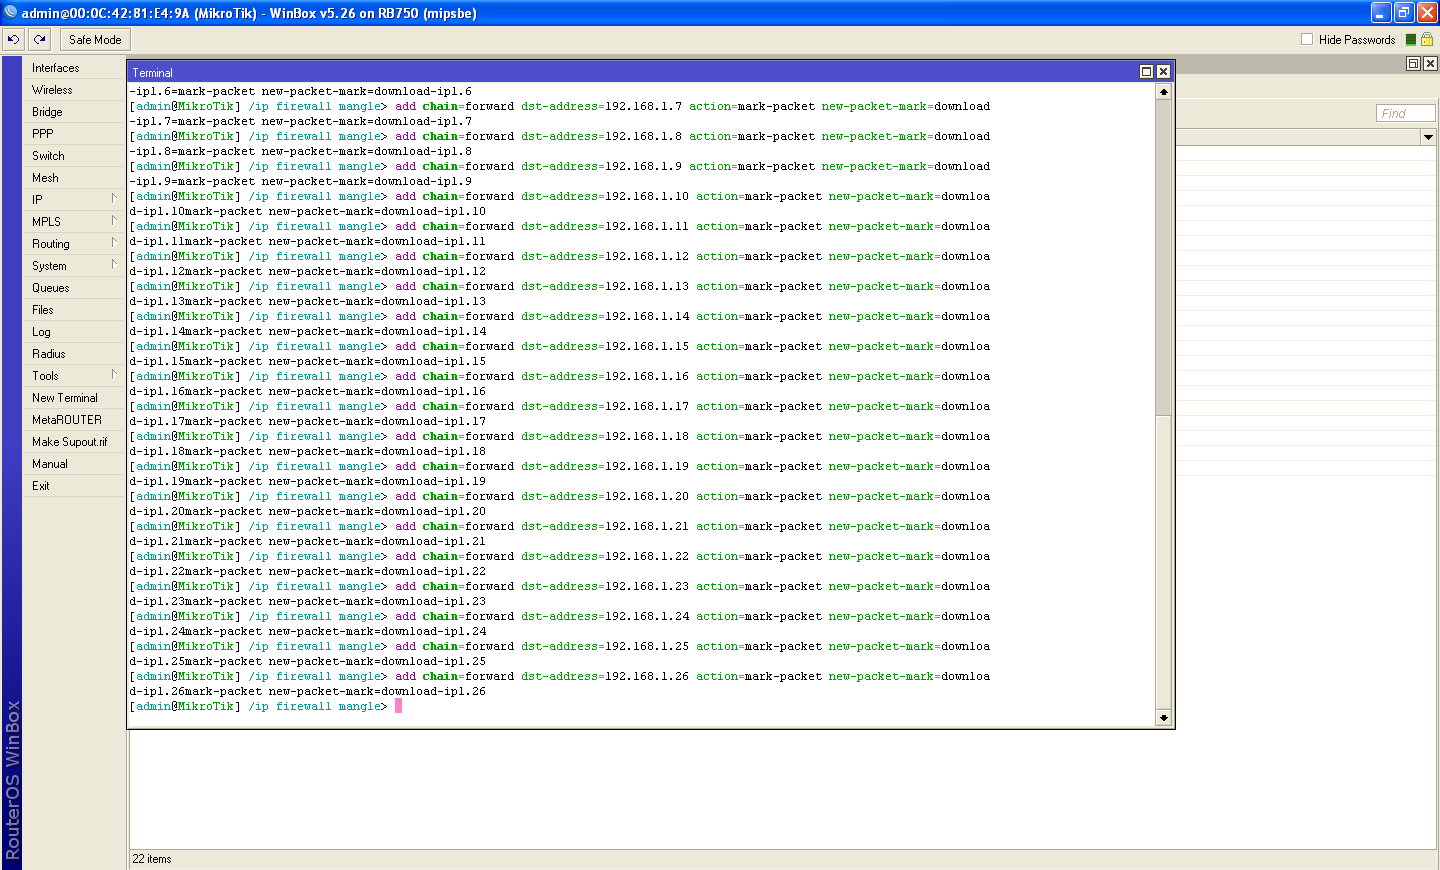Open the Log menu item

[x=41, y=332]
